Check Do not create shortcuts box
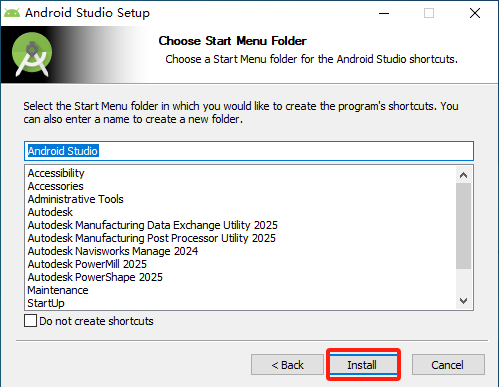Viewport: 499px width, 387px height. tap(30, 321)
